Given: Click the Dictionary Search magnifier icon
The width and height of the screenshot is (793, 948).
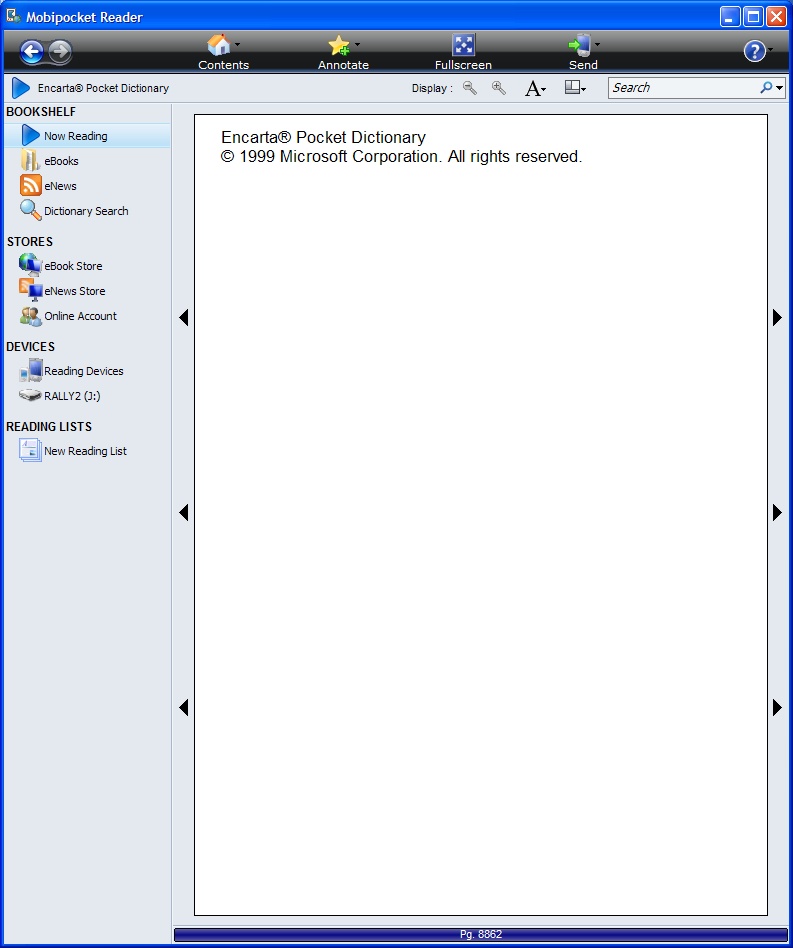Looking at the screenshot, I should point(30,210).
